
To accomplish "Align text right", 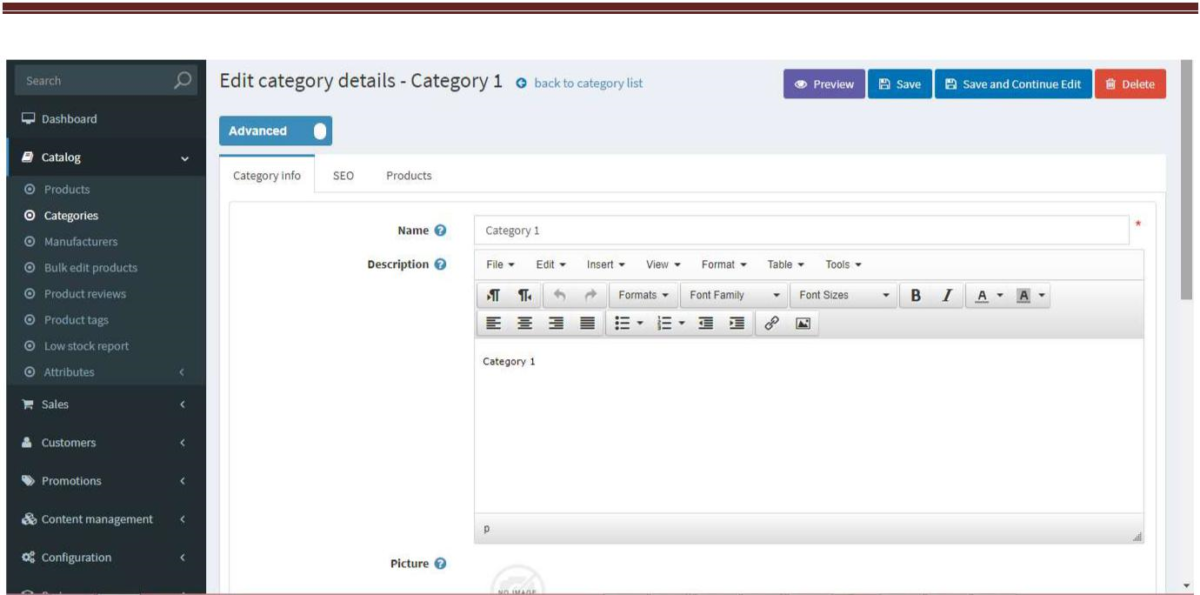I will pyautogui.click(x=556, y=323).
